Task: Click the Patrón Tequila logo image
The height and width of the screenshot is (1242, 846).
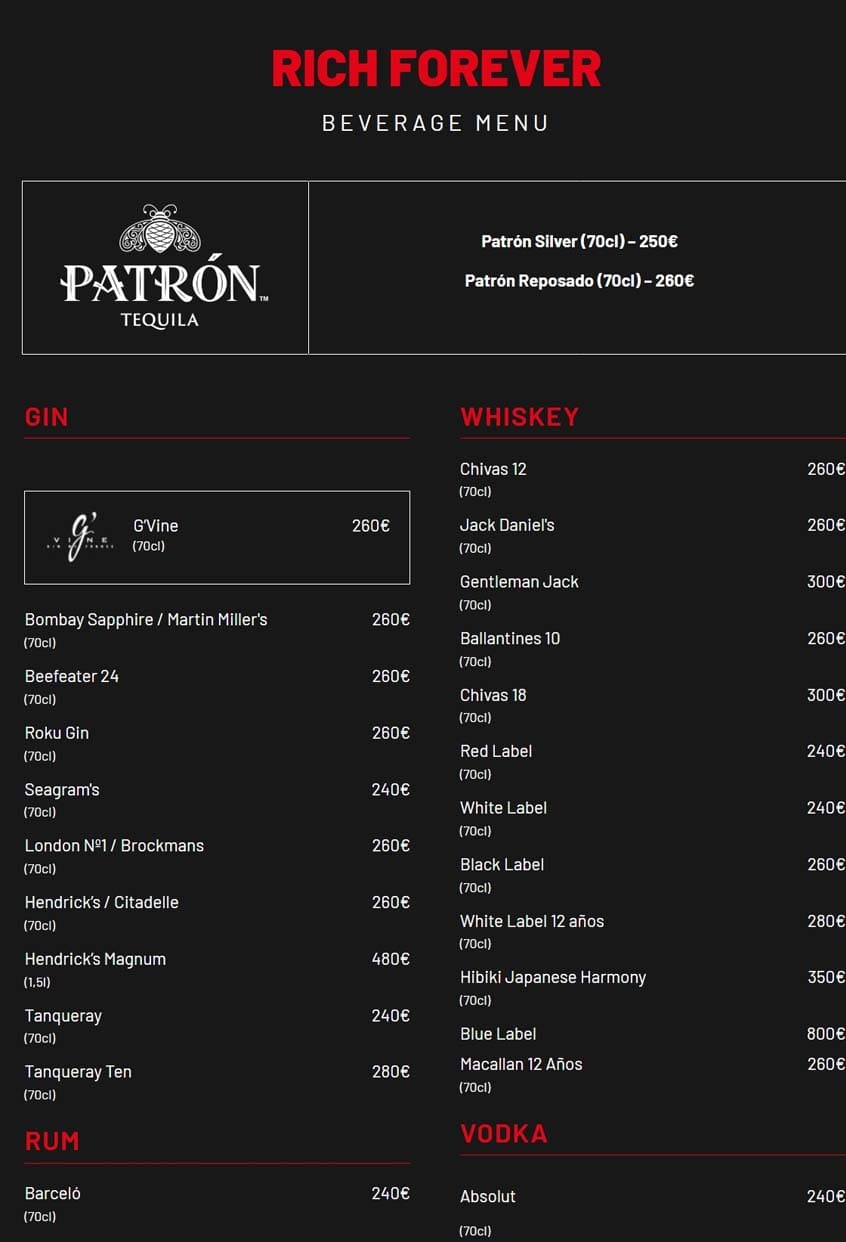Action: coord(165,267)
